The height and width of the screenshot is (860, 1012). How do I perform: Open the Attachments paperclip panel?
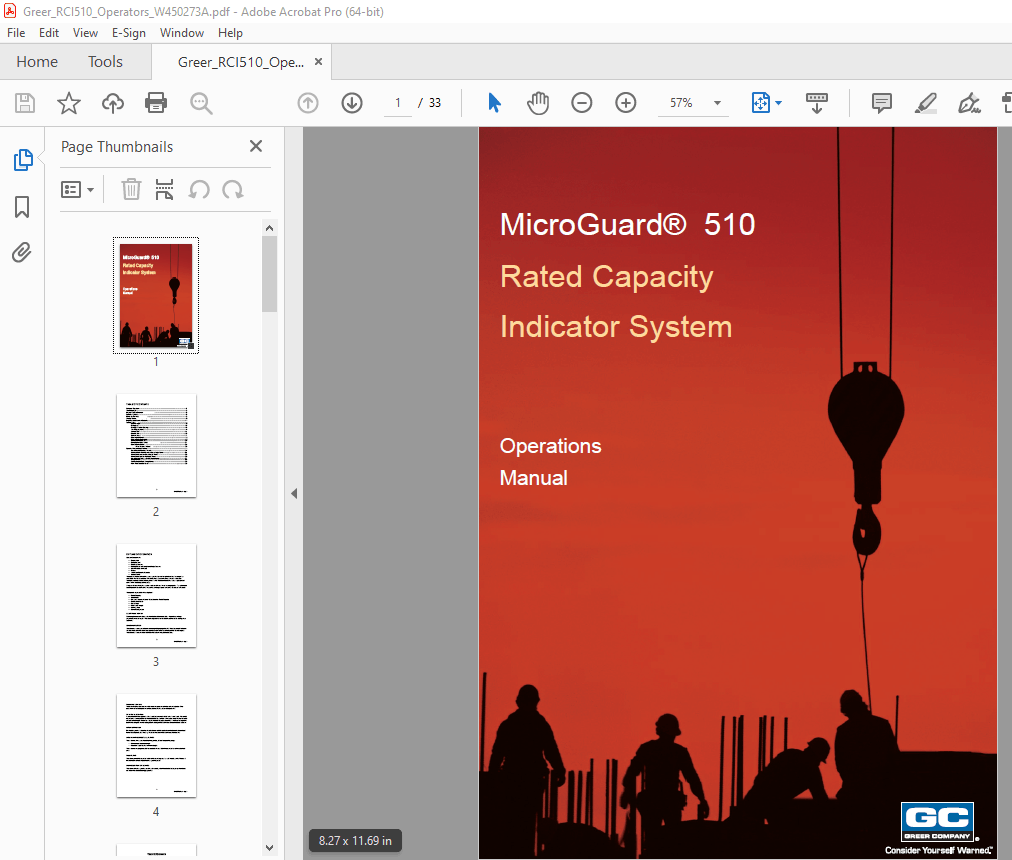22,252
